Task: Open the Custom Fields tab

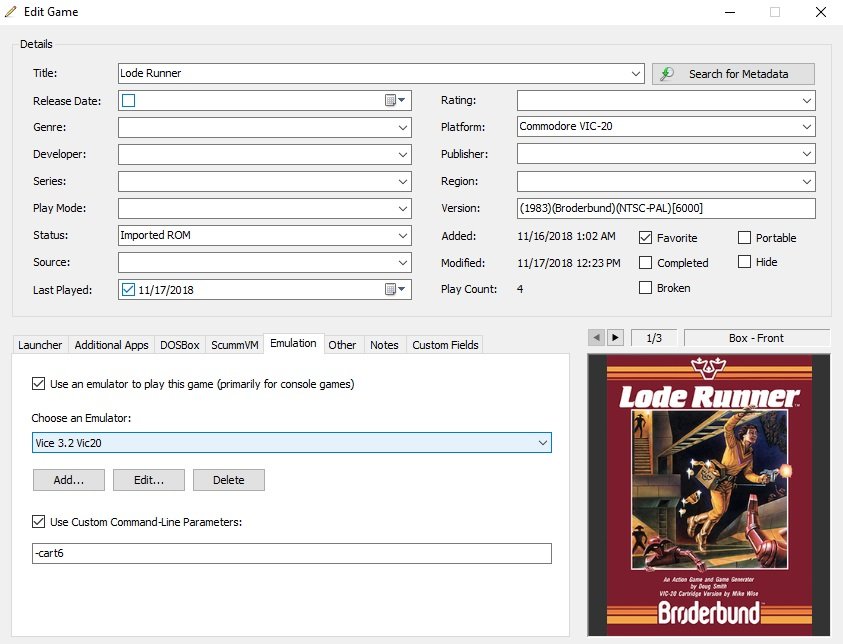Action: (x=445, y=345)
